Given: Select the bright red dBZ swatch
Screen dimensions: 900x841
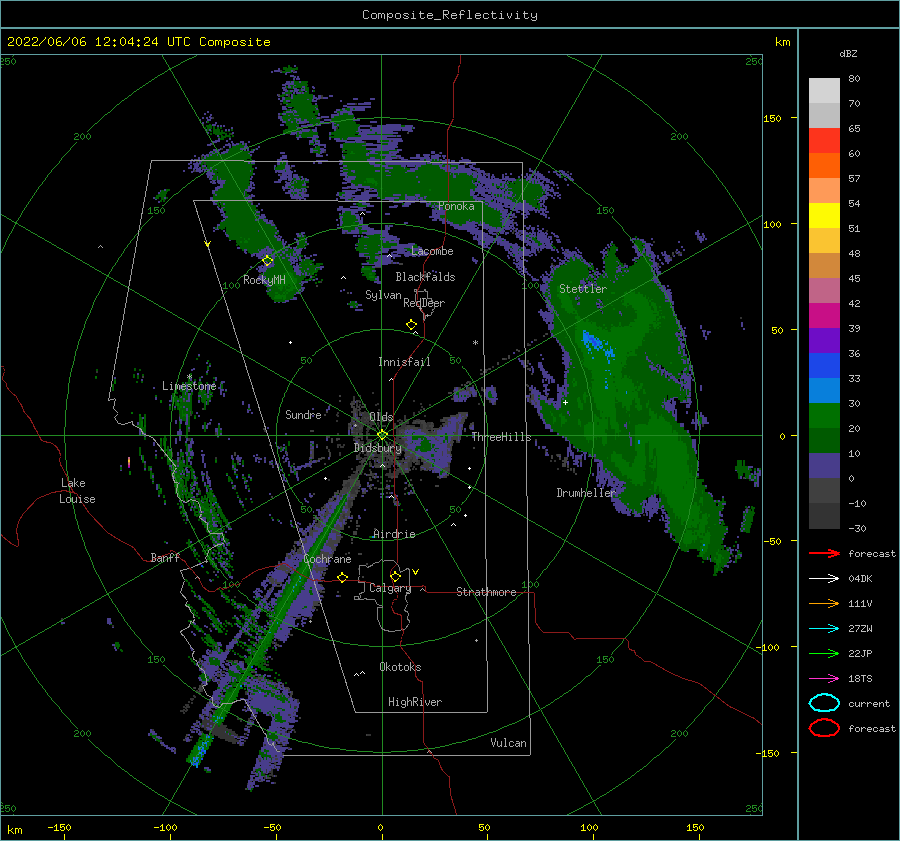Looking at the screenshot, I should tap(824, 141).
